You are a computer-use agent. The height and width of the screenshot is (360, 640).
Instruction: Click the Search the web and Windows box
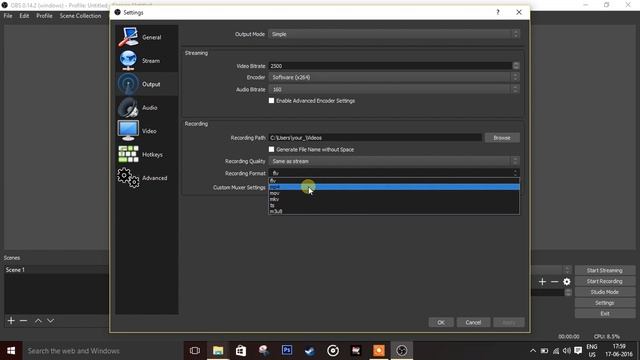[x=102, y=351]
